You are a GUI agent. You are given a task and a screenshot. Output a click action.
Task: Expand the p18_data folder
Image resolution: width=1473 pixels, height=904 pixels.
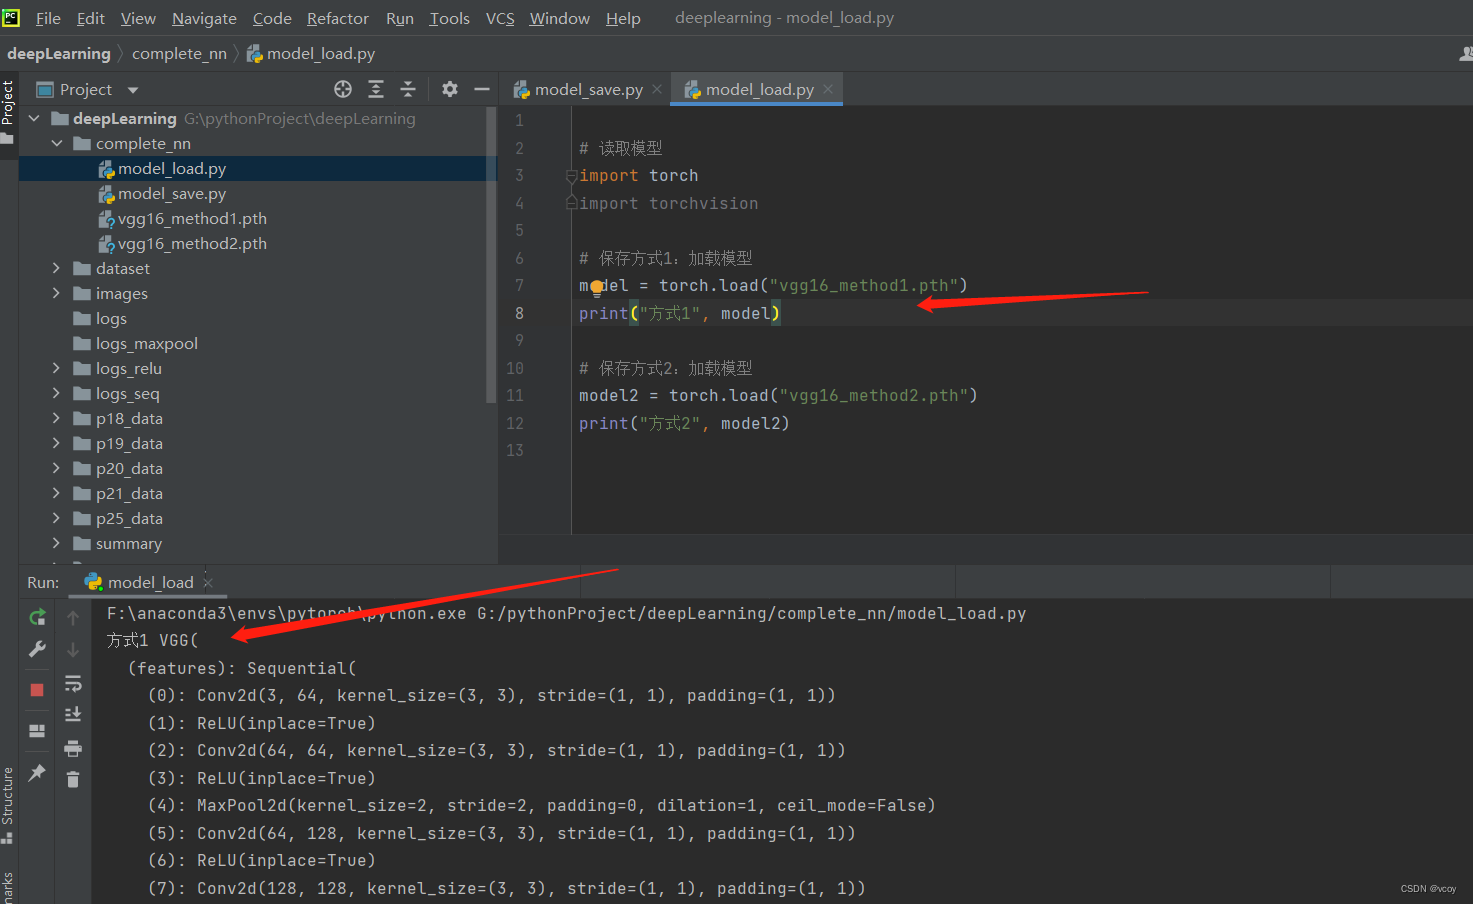click(57, 418)
